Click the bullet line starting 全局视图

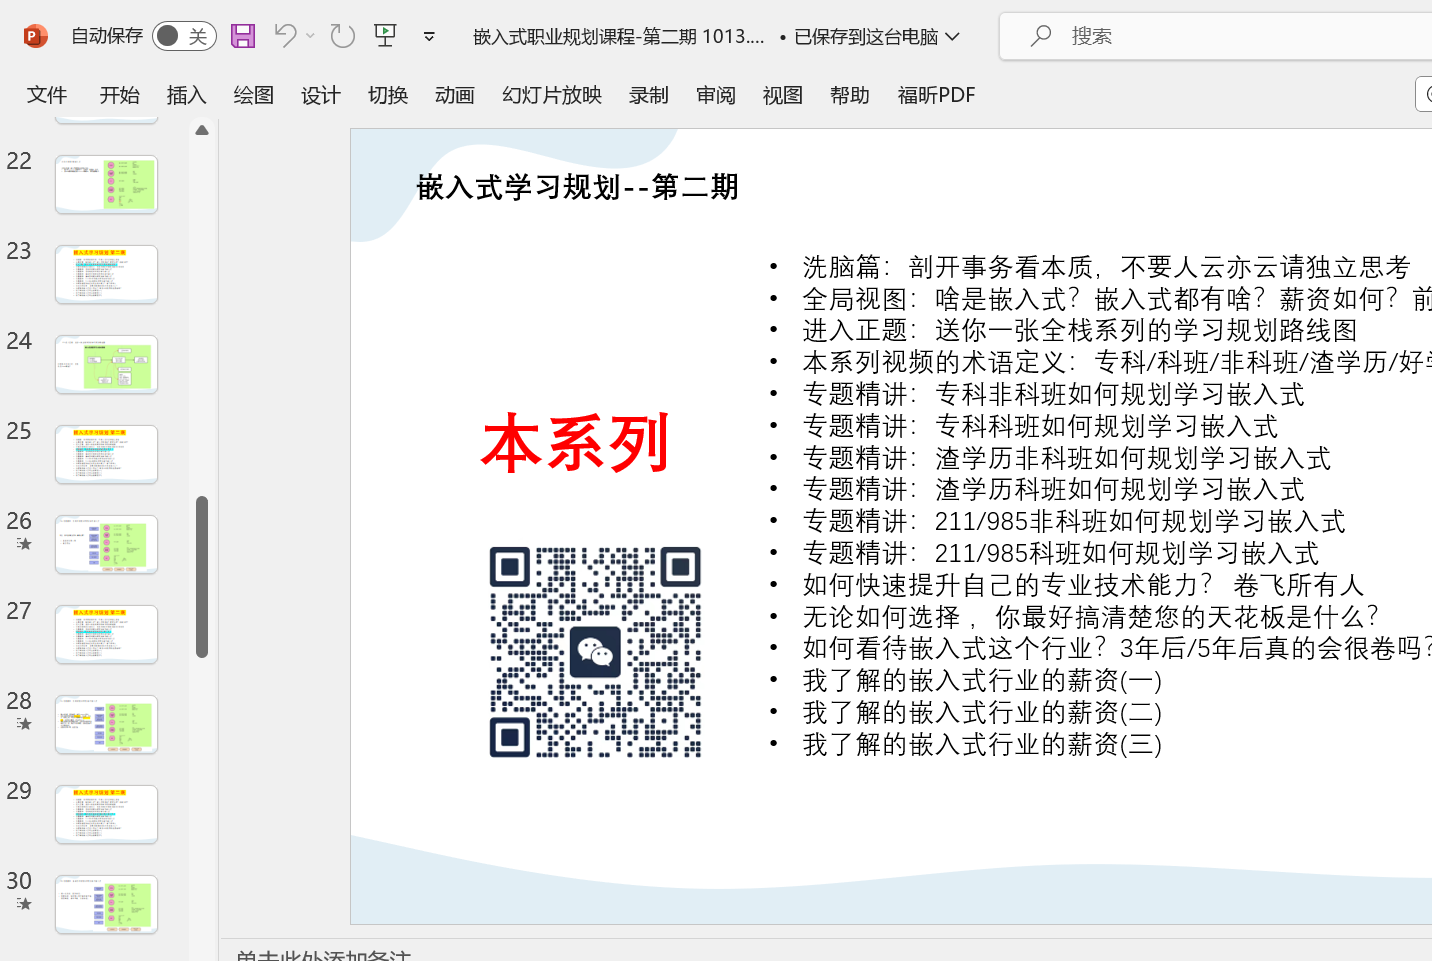(1117, 299)
